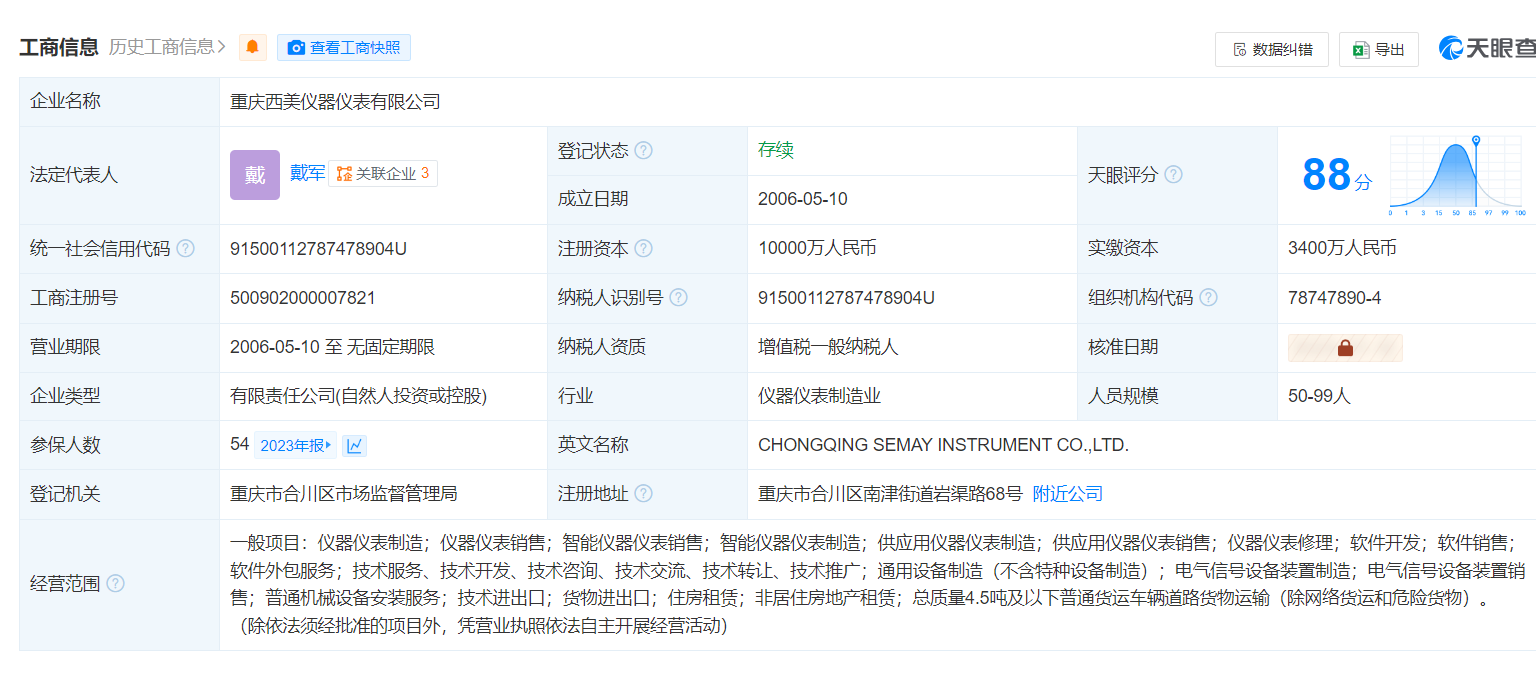This screenshot has height=677, width=1536.
Task: Unlock the 核准日期 locked value
Action: click(x=1345, y=348)
